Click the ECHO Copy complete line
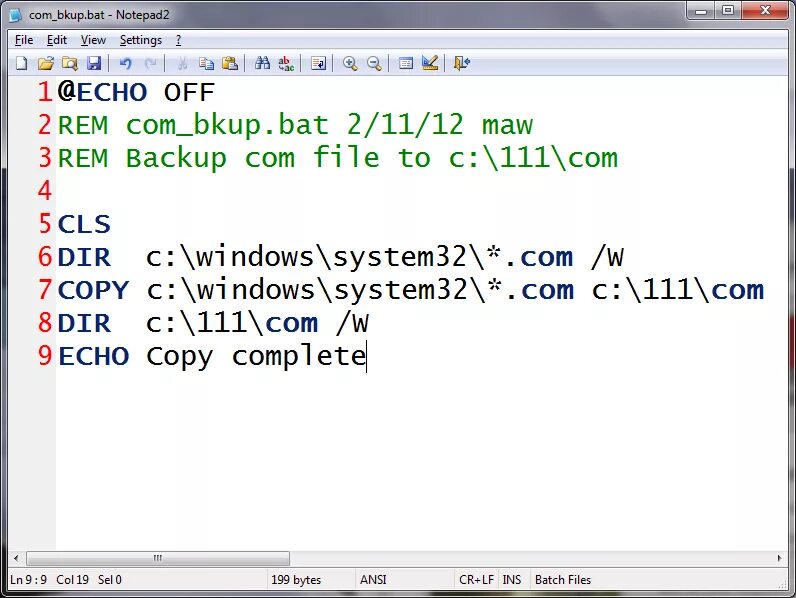Screen dimensions: 796x598 212,356
